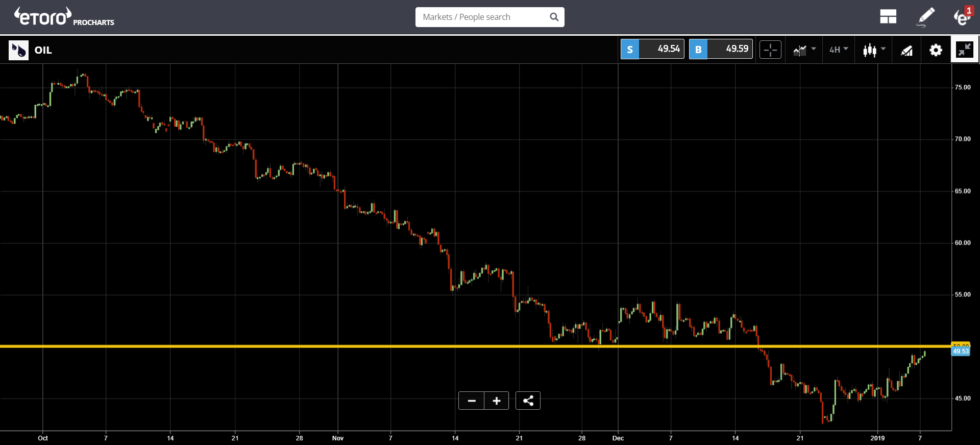Viewport: 980px width, 445px height.
Task: Open the chart layout grid icon
Action: 887,17
